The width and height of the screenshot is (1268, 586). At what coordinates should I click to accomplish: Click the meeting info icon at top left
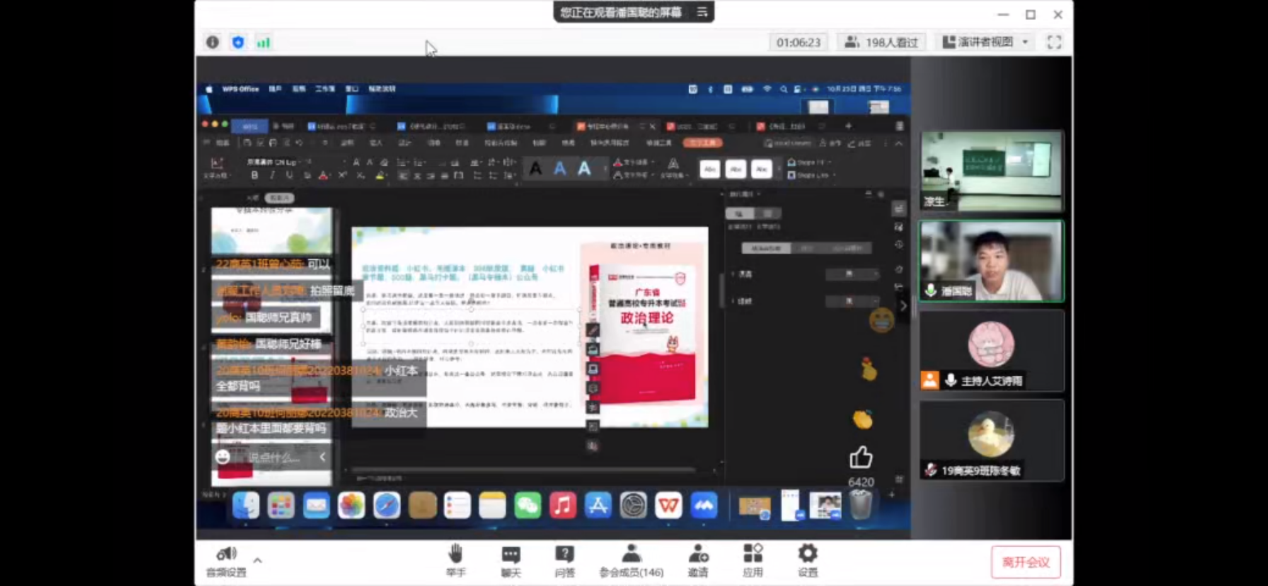212,42
